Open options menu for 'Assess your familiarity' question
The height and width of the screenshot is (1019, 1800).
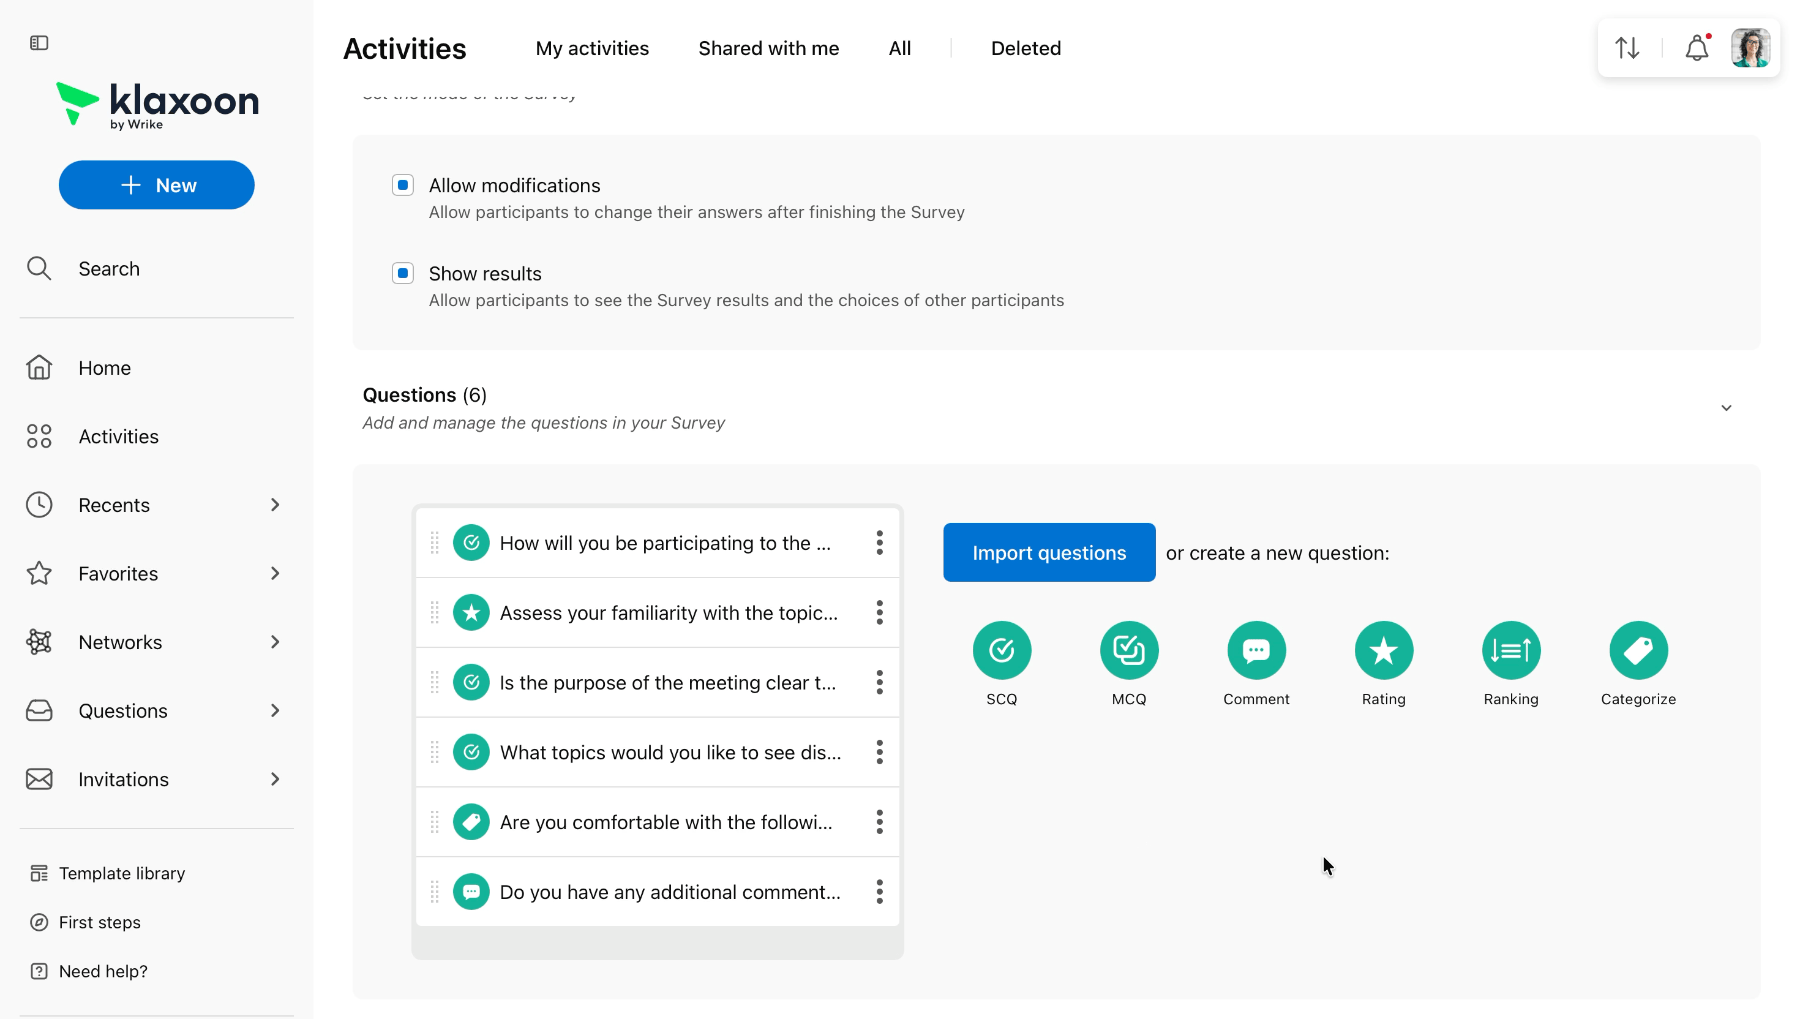pyautogui.click(x=879, y=613)
